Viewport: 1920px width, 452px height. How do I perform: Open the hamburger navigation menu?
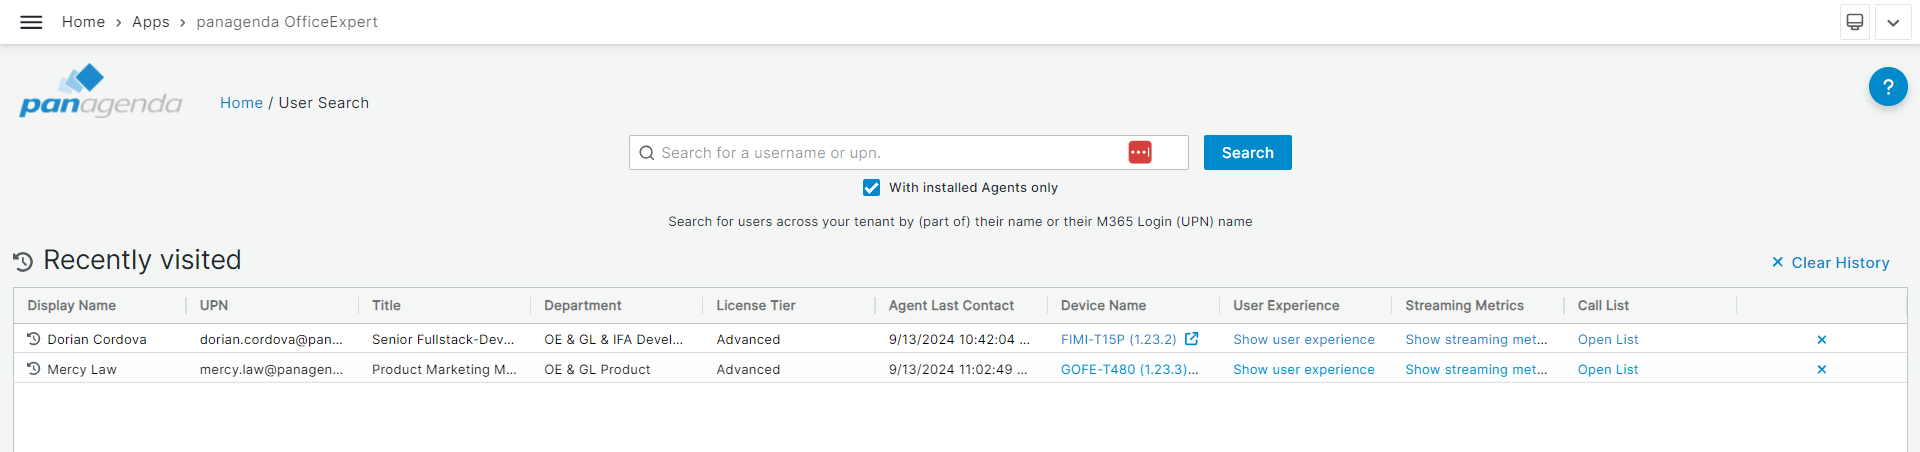coord(31,22)
